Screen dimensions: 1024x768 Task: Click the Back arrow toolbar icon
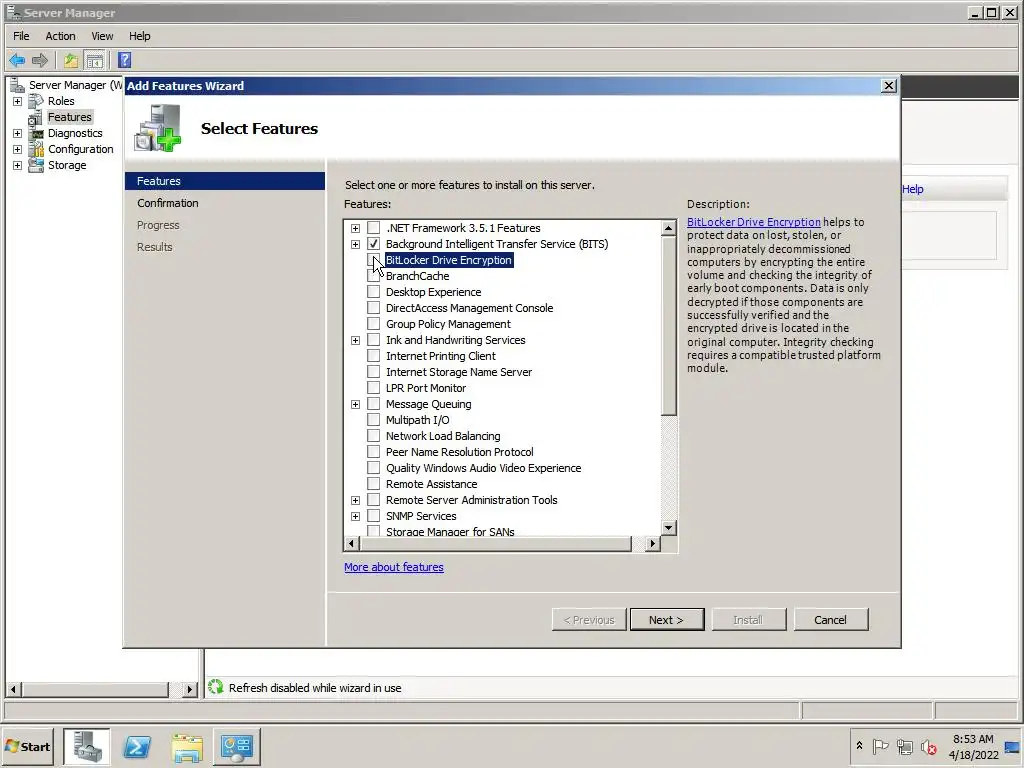[17, 61]
